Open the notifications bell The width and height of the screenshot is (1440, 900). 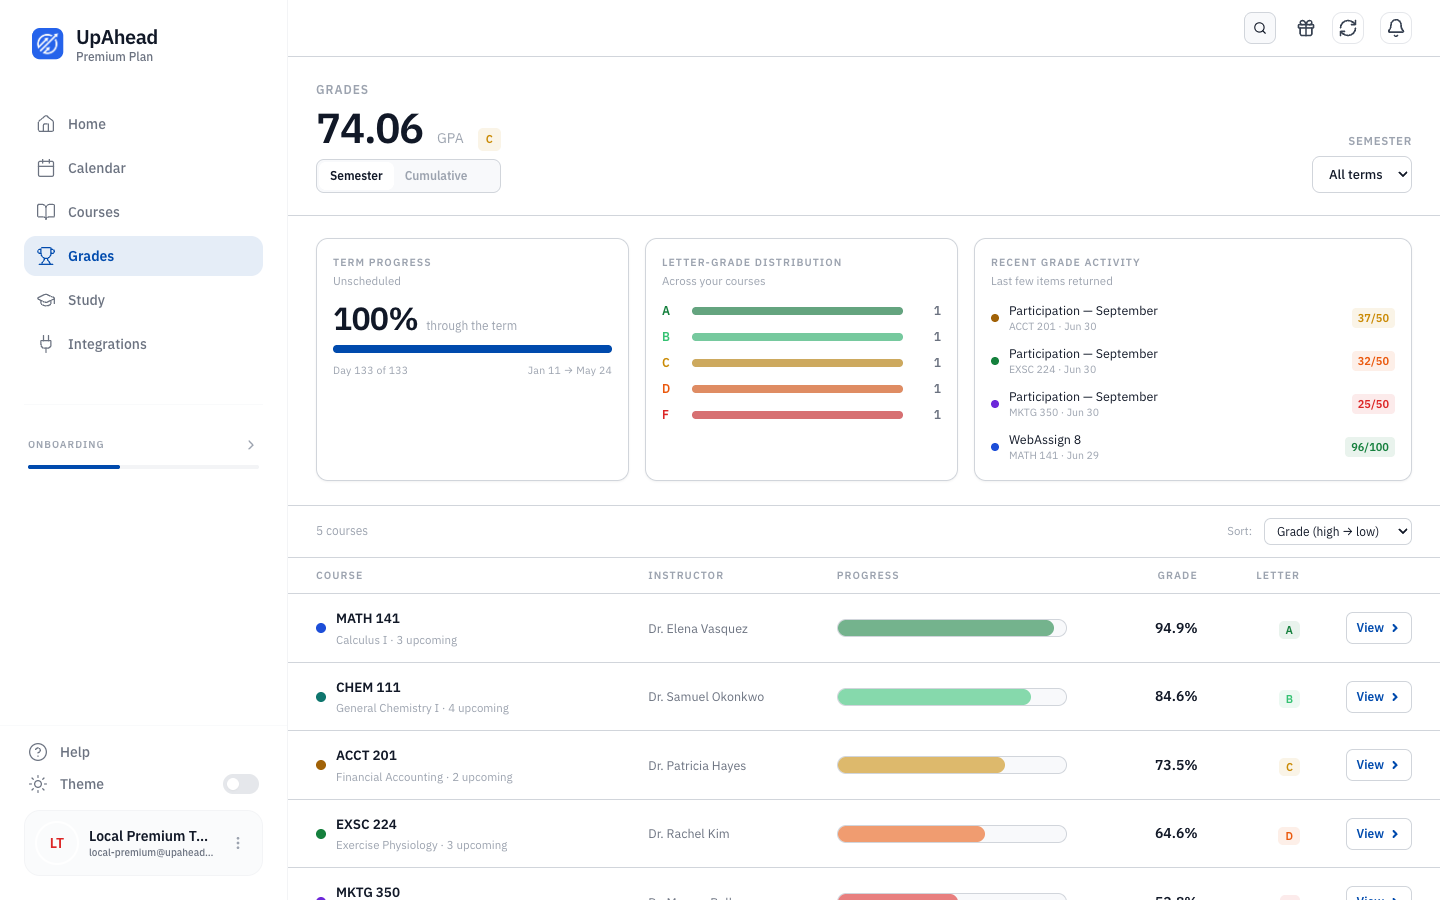pyautogui.click(x=1396, y=28)
